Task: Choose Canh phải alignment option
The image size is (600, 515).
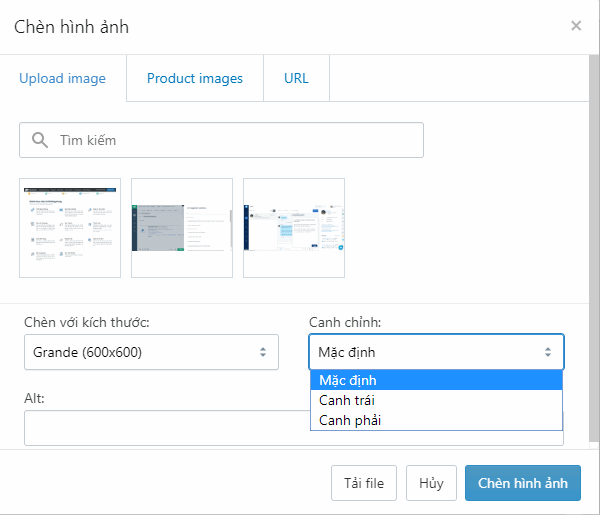Action: click(x=436, y=420)
